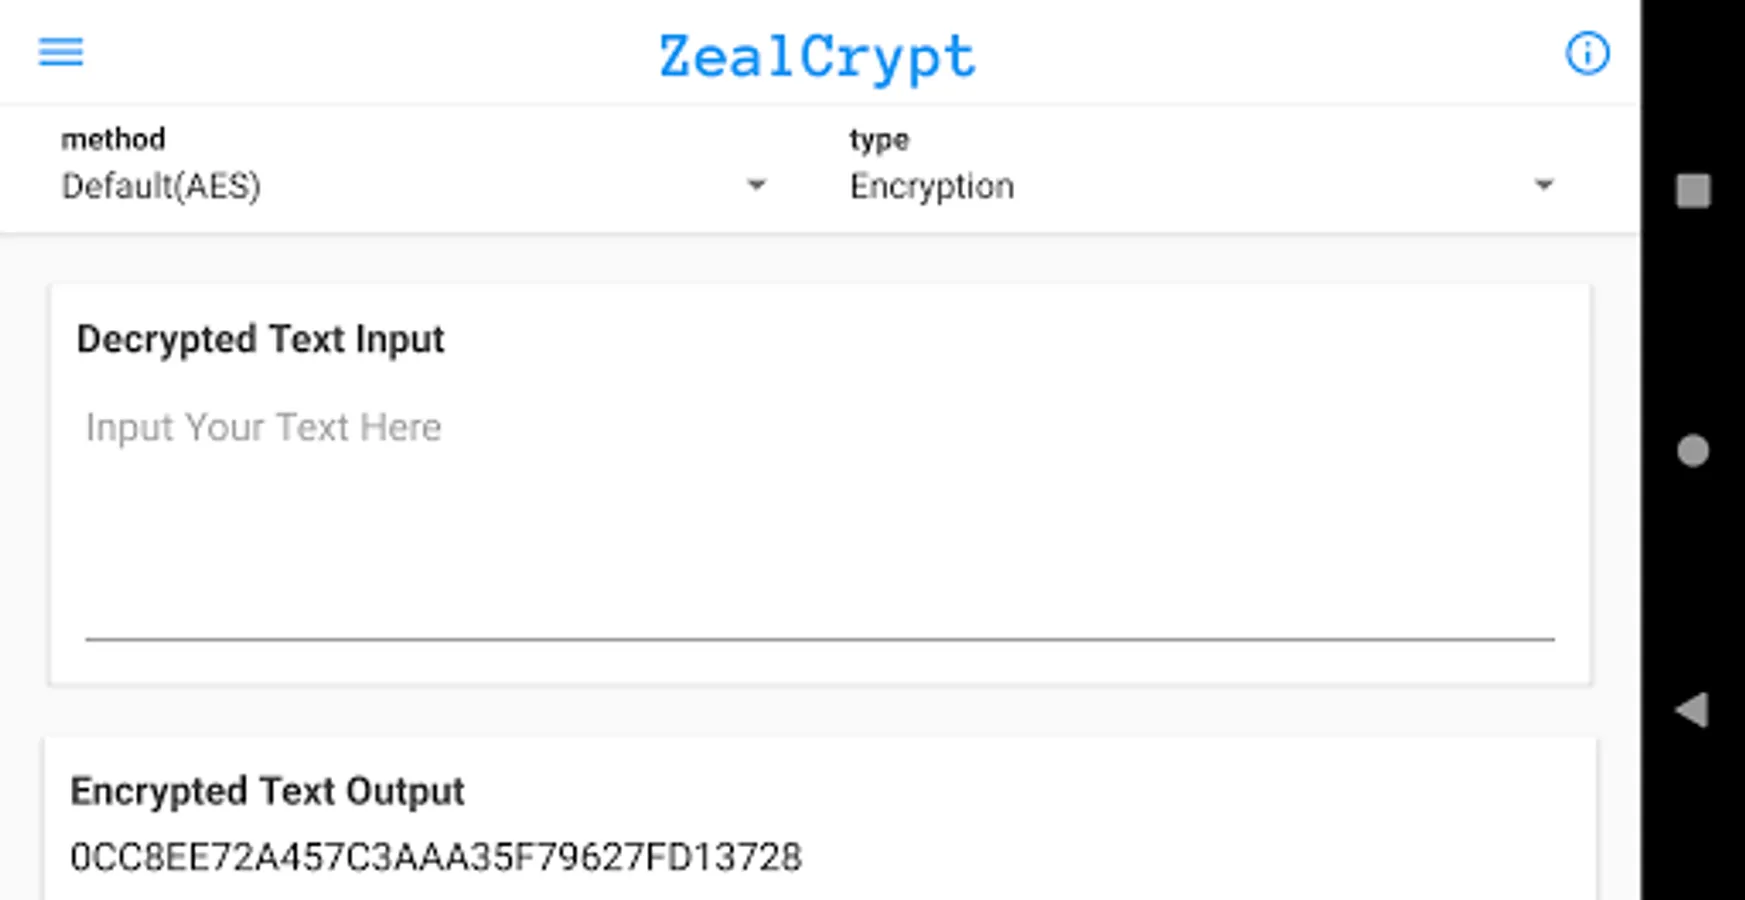Click the 'Encrypted Text Output' heading
Screen dimensions: 1745x900
[x=267, y=792]
